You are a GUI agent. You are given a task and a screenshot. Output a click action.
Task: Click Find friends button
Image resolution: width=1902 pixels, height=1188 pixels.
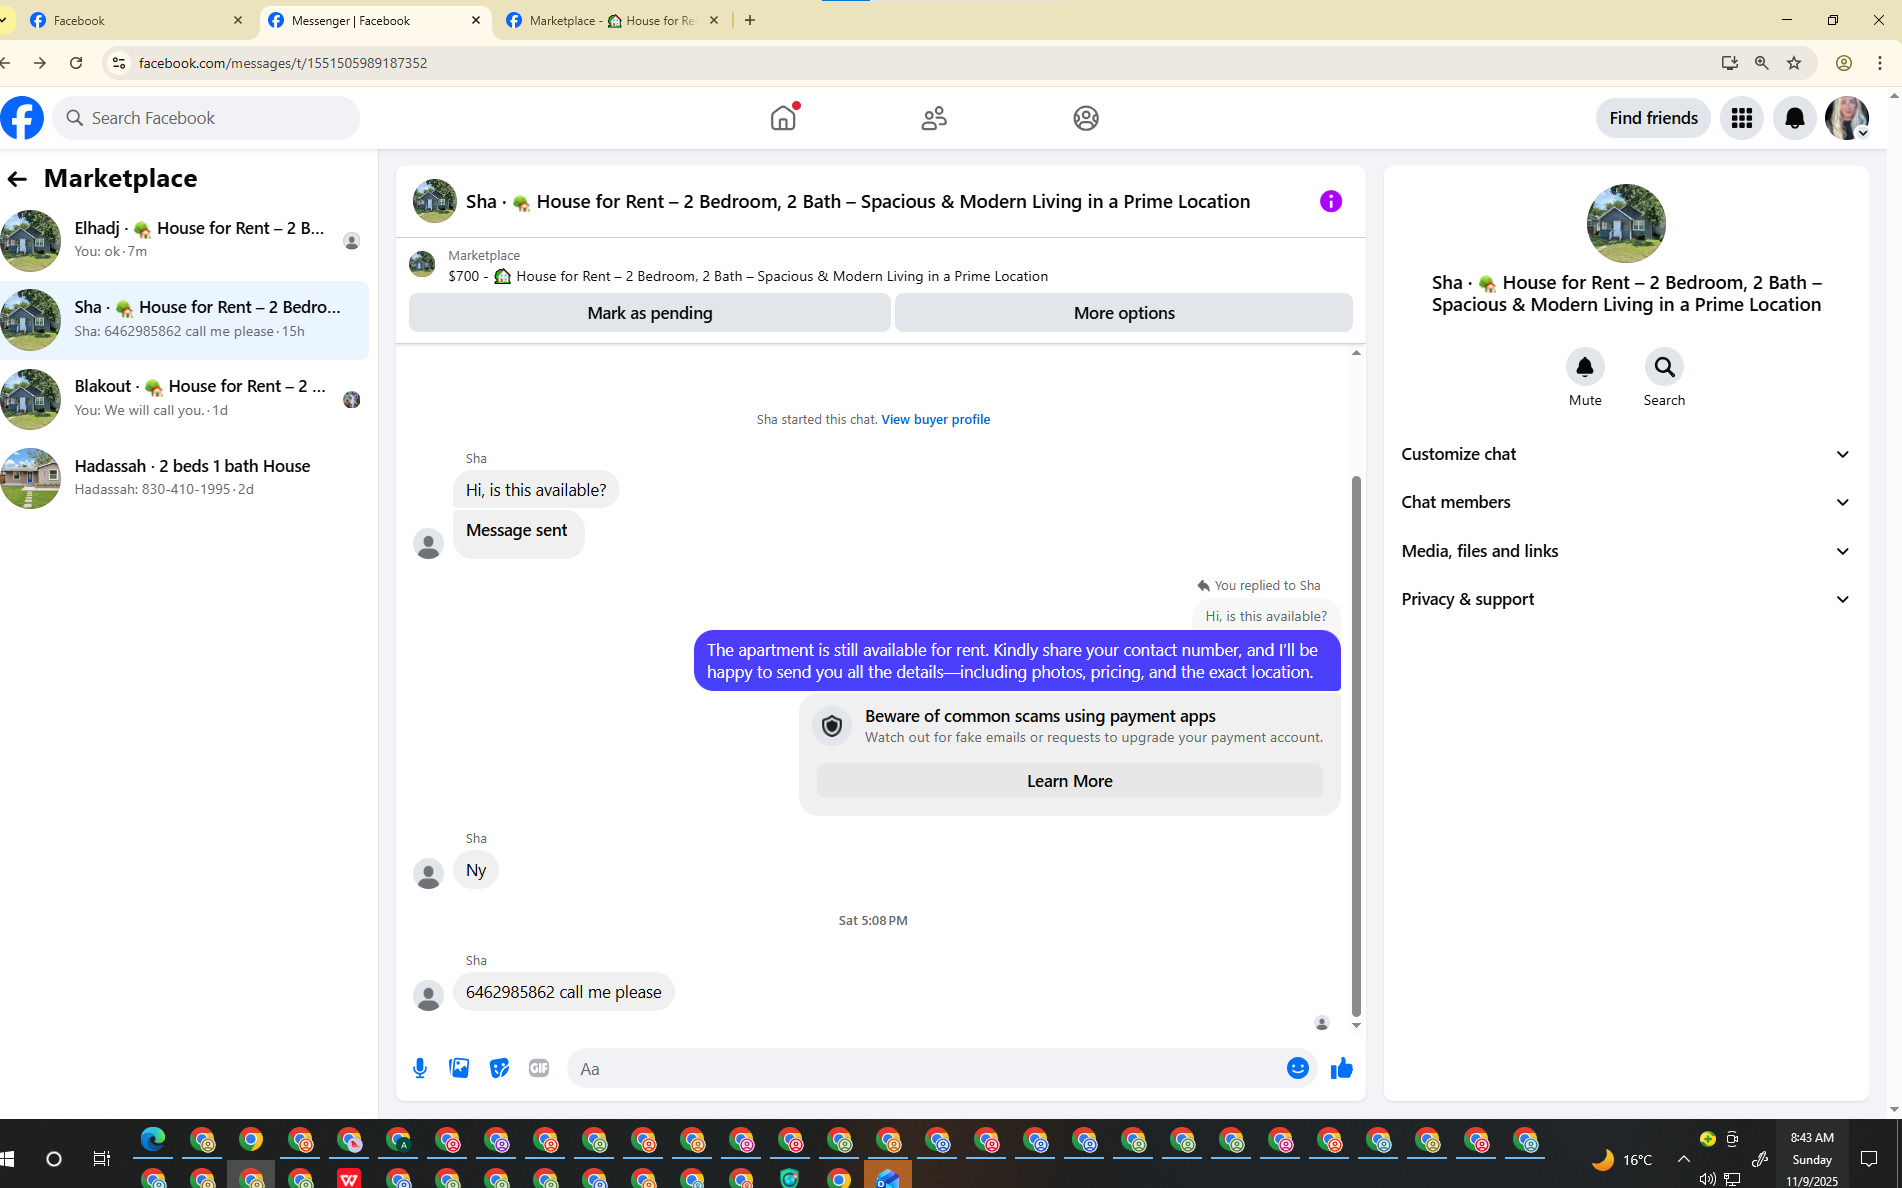[x=1653, y=118]
